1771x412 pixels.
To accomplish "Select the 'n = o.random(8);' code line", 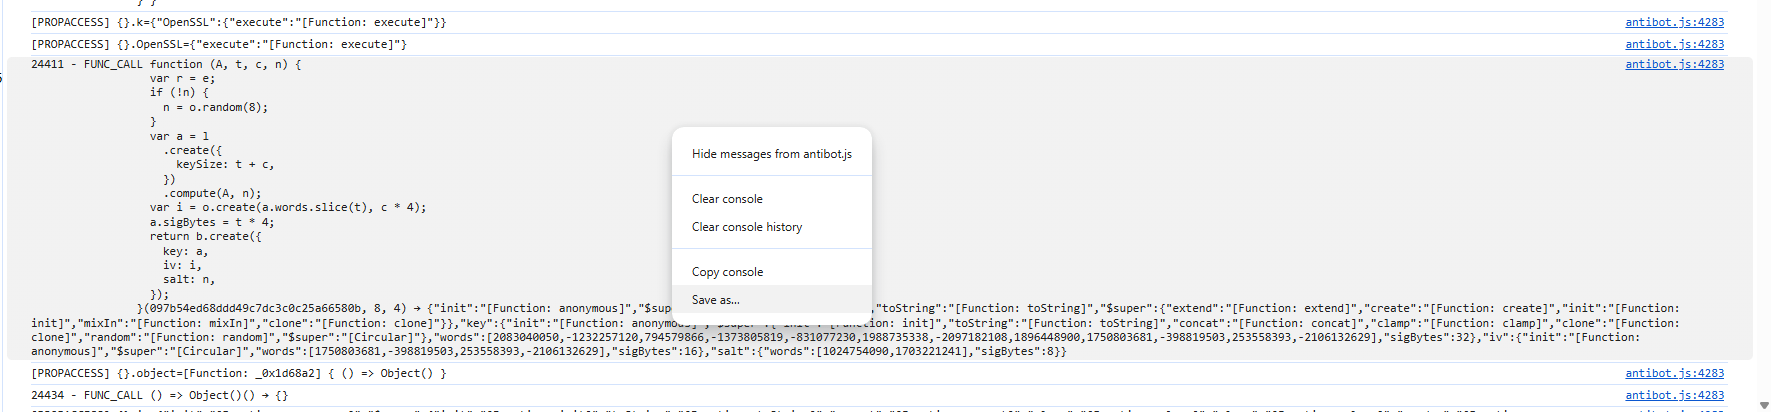I will pos(215,107).
